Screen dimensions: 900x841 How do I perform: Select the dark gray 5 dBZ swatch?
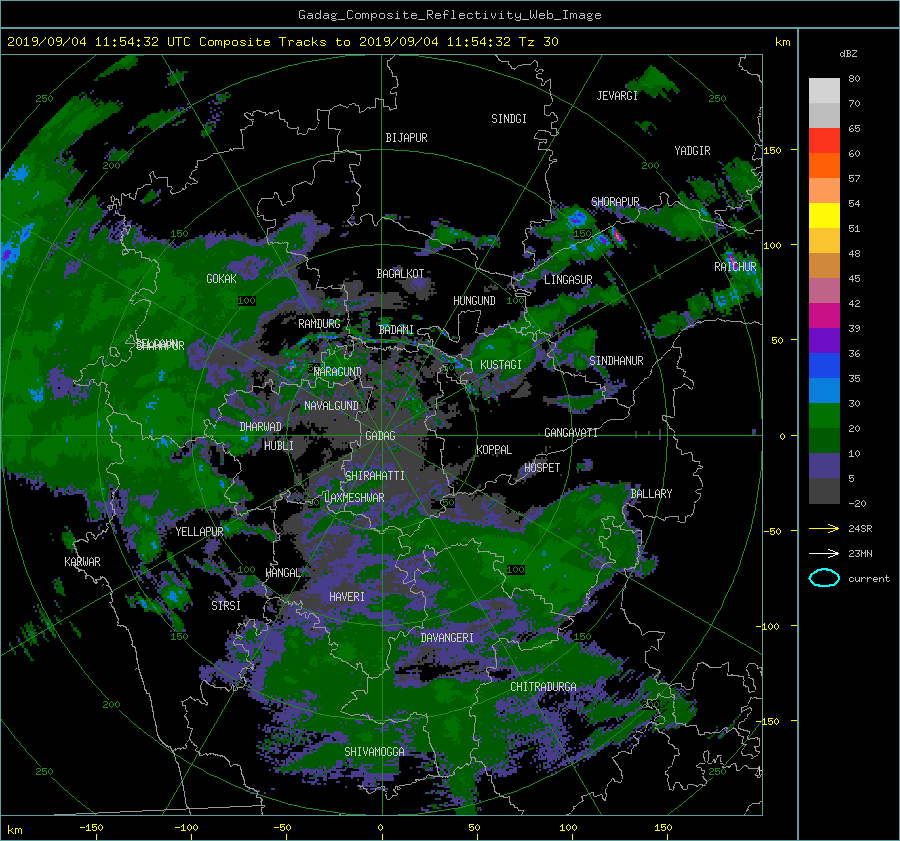click(x=824, y=490)
